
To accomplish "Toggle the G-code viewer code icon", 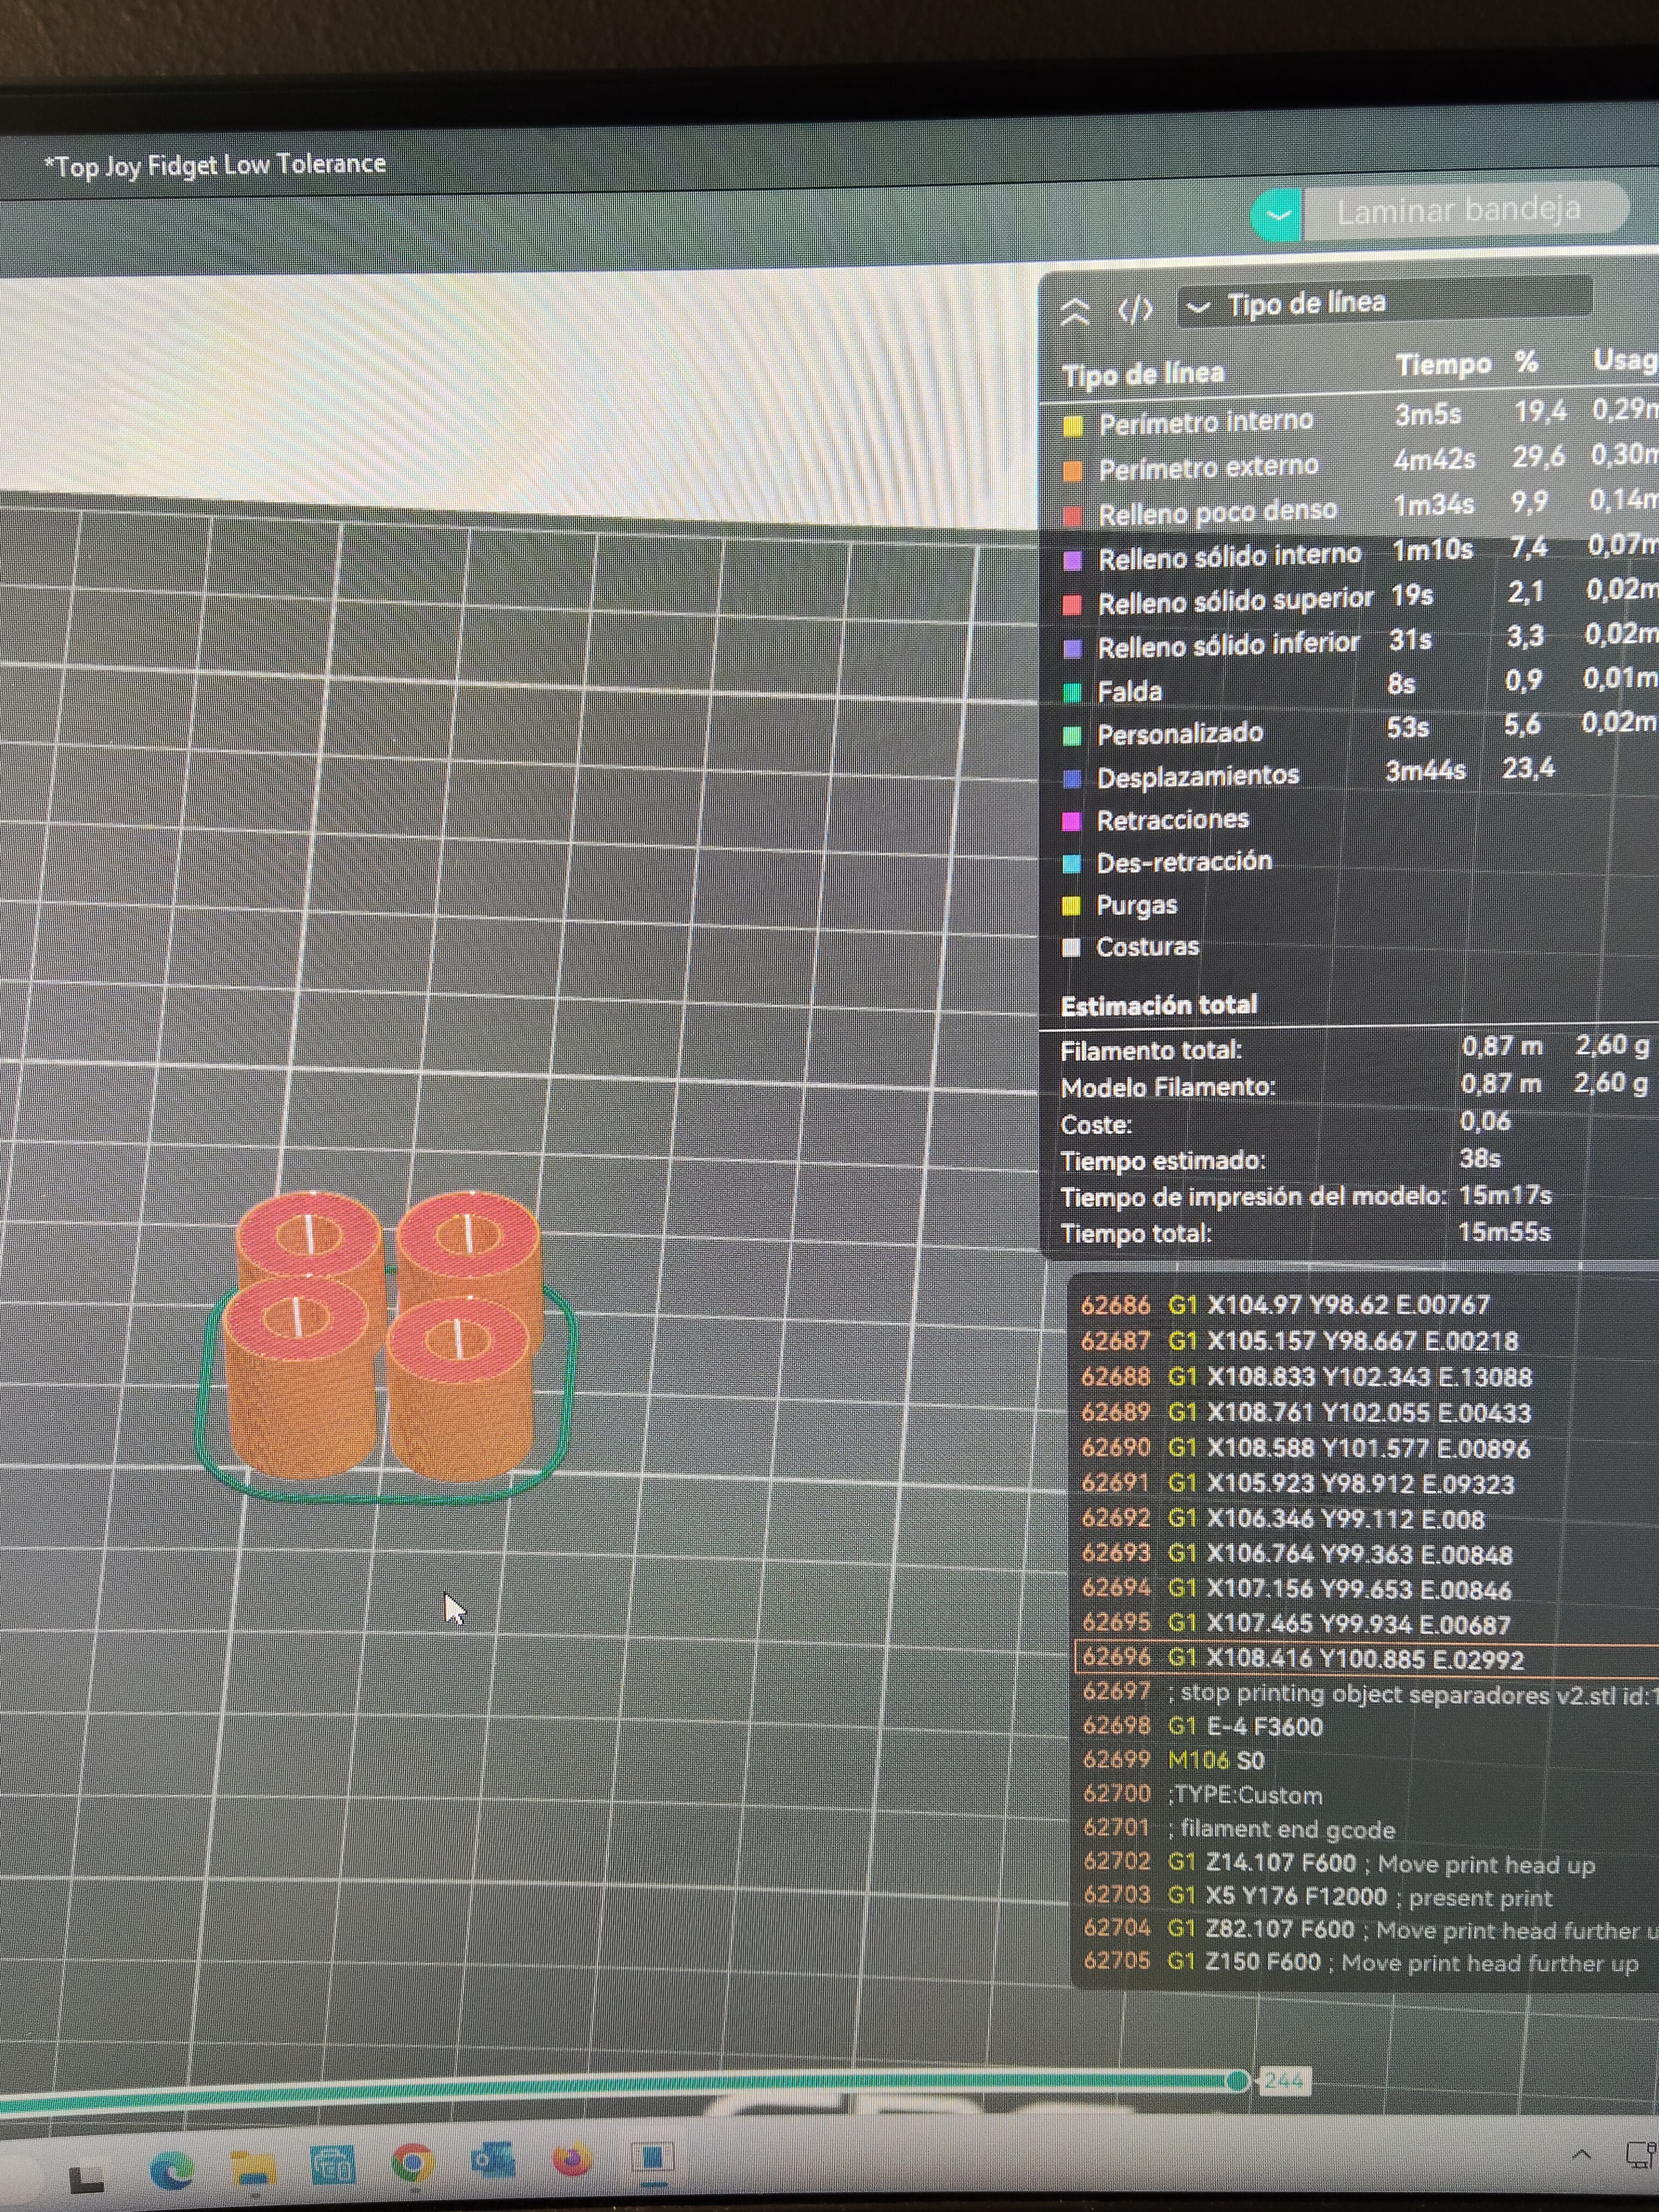I will coord(1134,310).
